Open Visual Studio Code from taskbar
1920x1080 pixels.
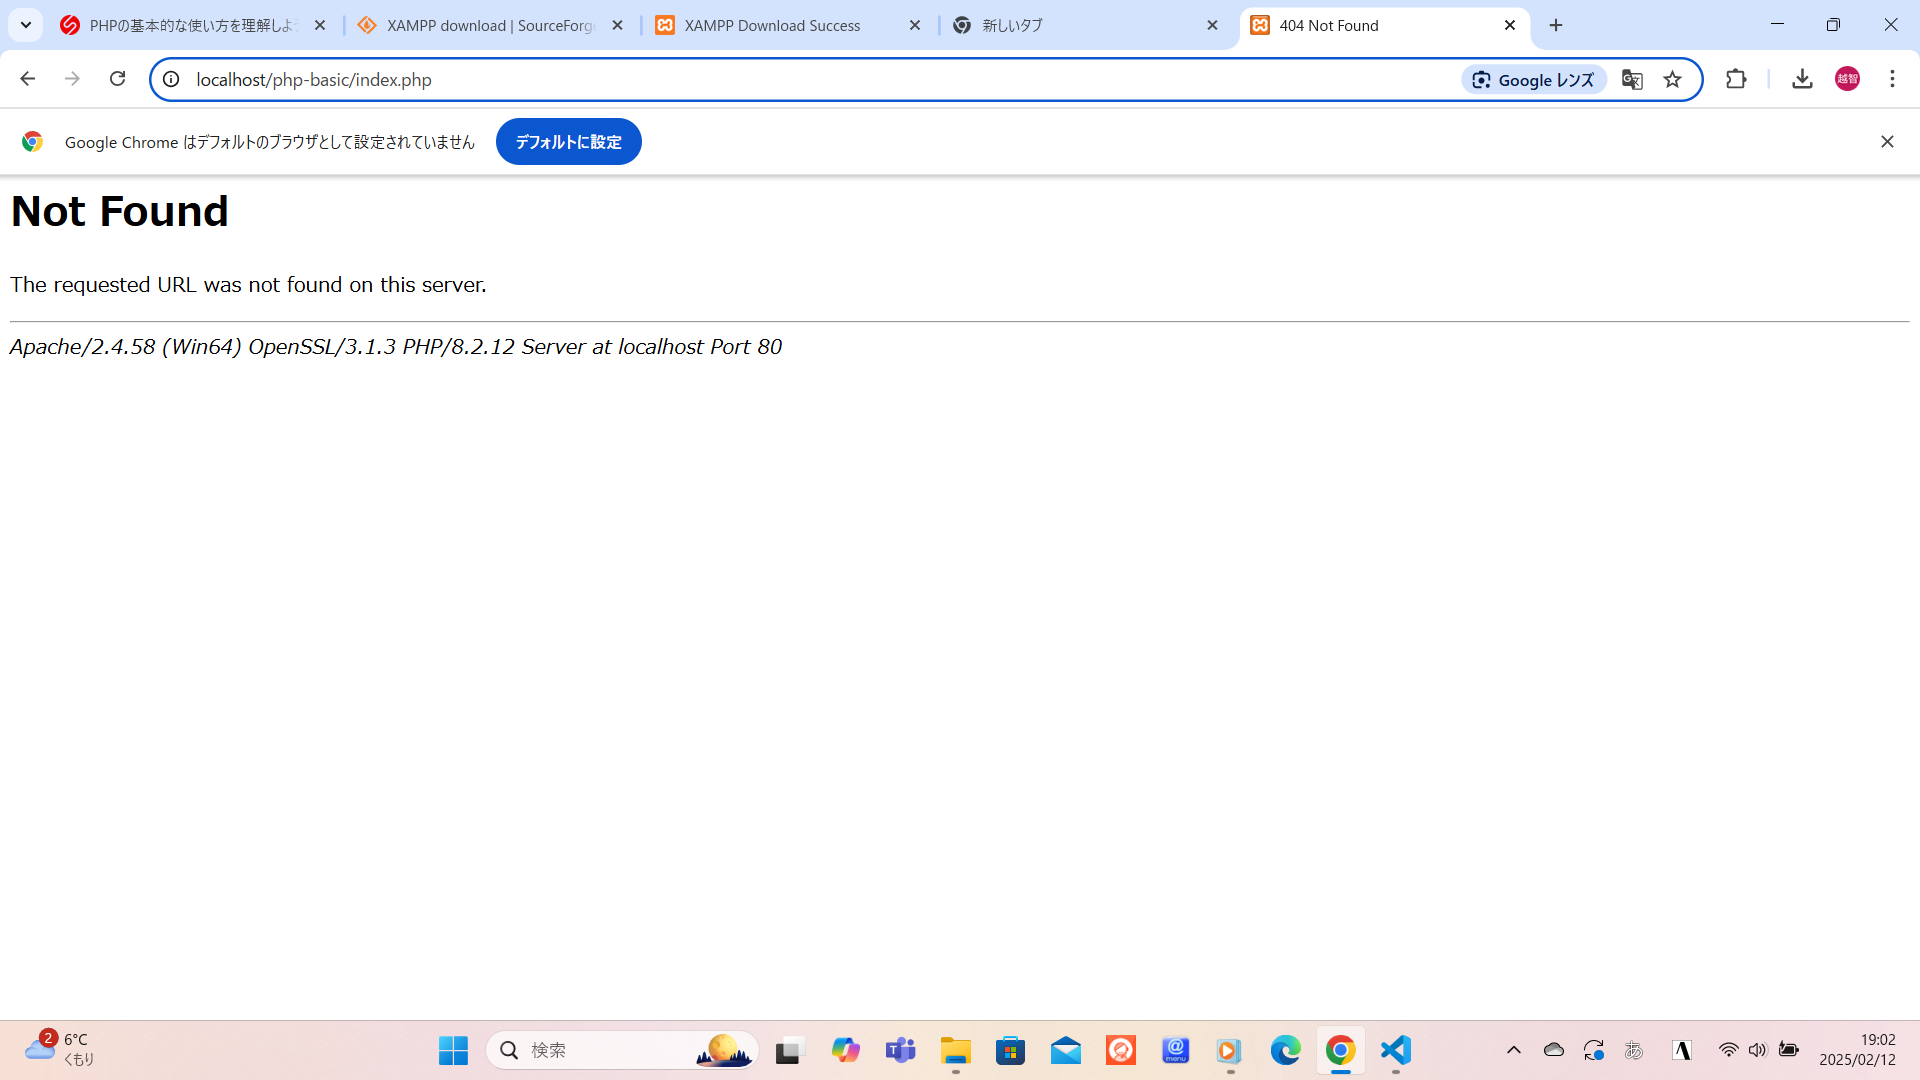click(1396, 1050)
